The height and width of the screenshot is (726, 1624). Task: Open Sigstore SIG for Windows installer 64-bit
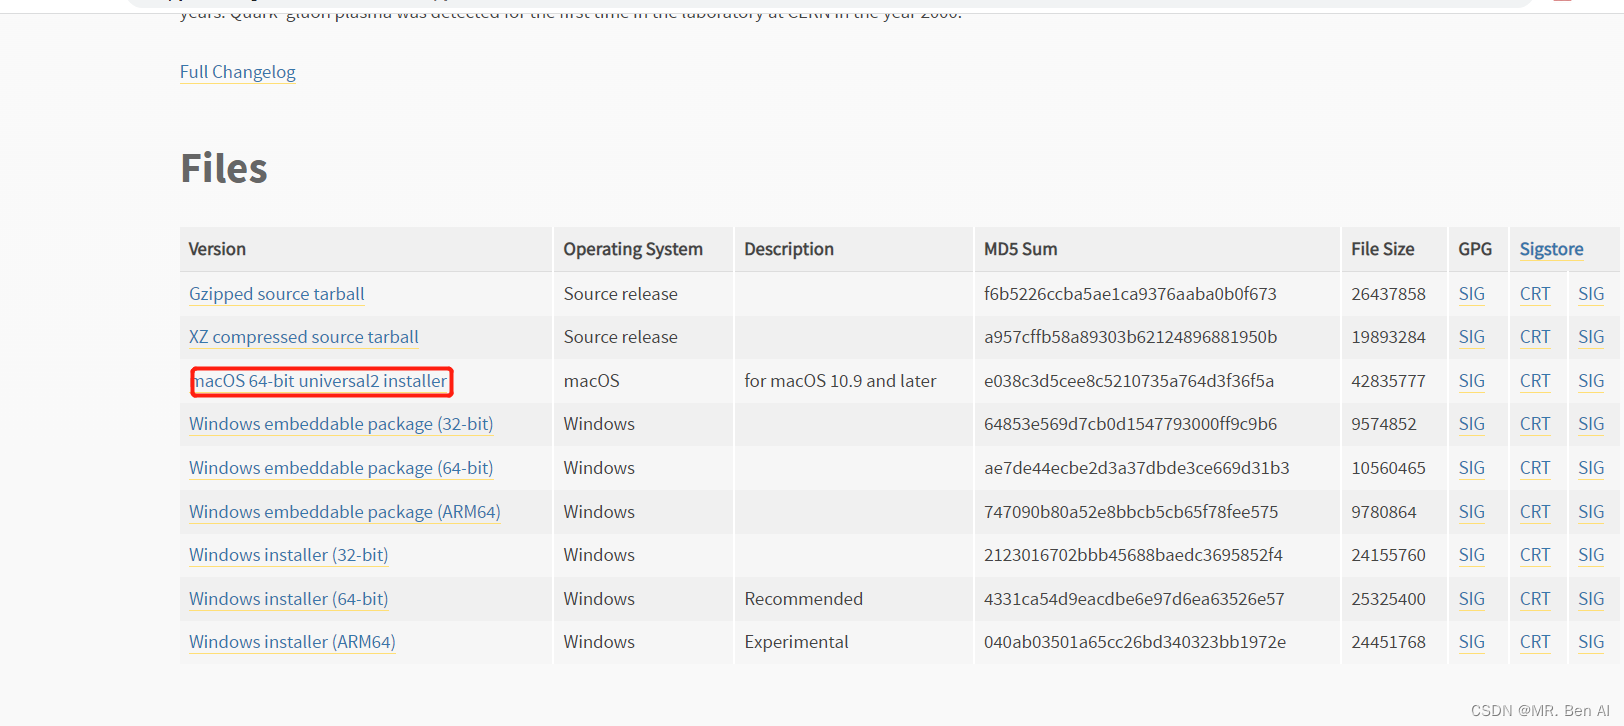[1591, 599]
